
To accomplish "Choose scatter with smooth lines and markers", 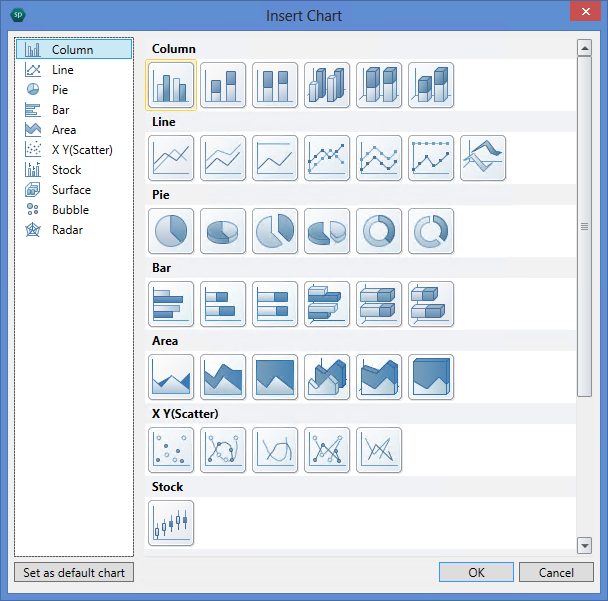I will (223, 450).
